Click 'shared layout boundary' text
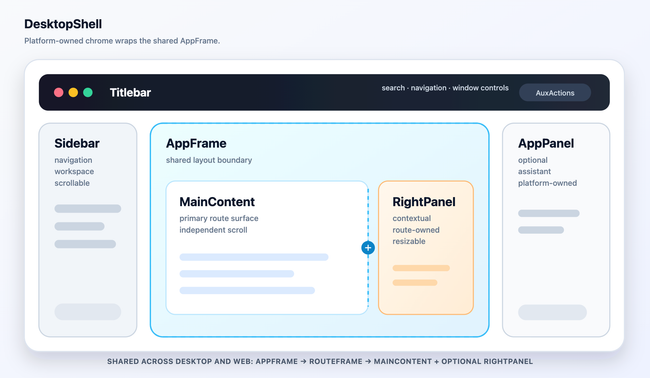Screen dimensions: 650x378 click(209, 160)
